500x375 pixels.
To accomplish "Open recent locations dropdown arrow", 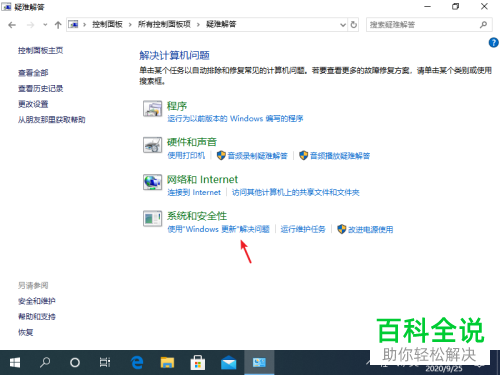I will [45, 25].
